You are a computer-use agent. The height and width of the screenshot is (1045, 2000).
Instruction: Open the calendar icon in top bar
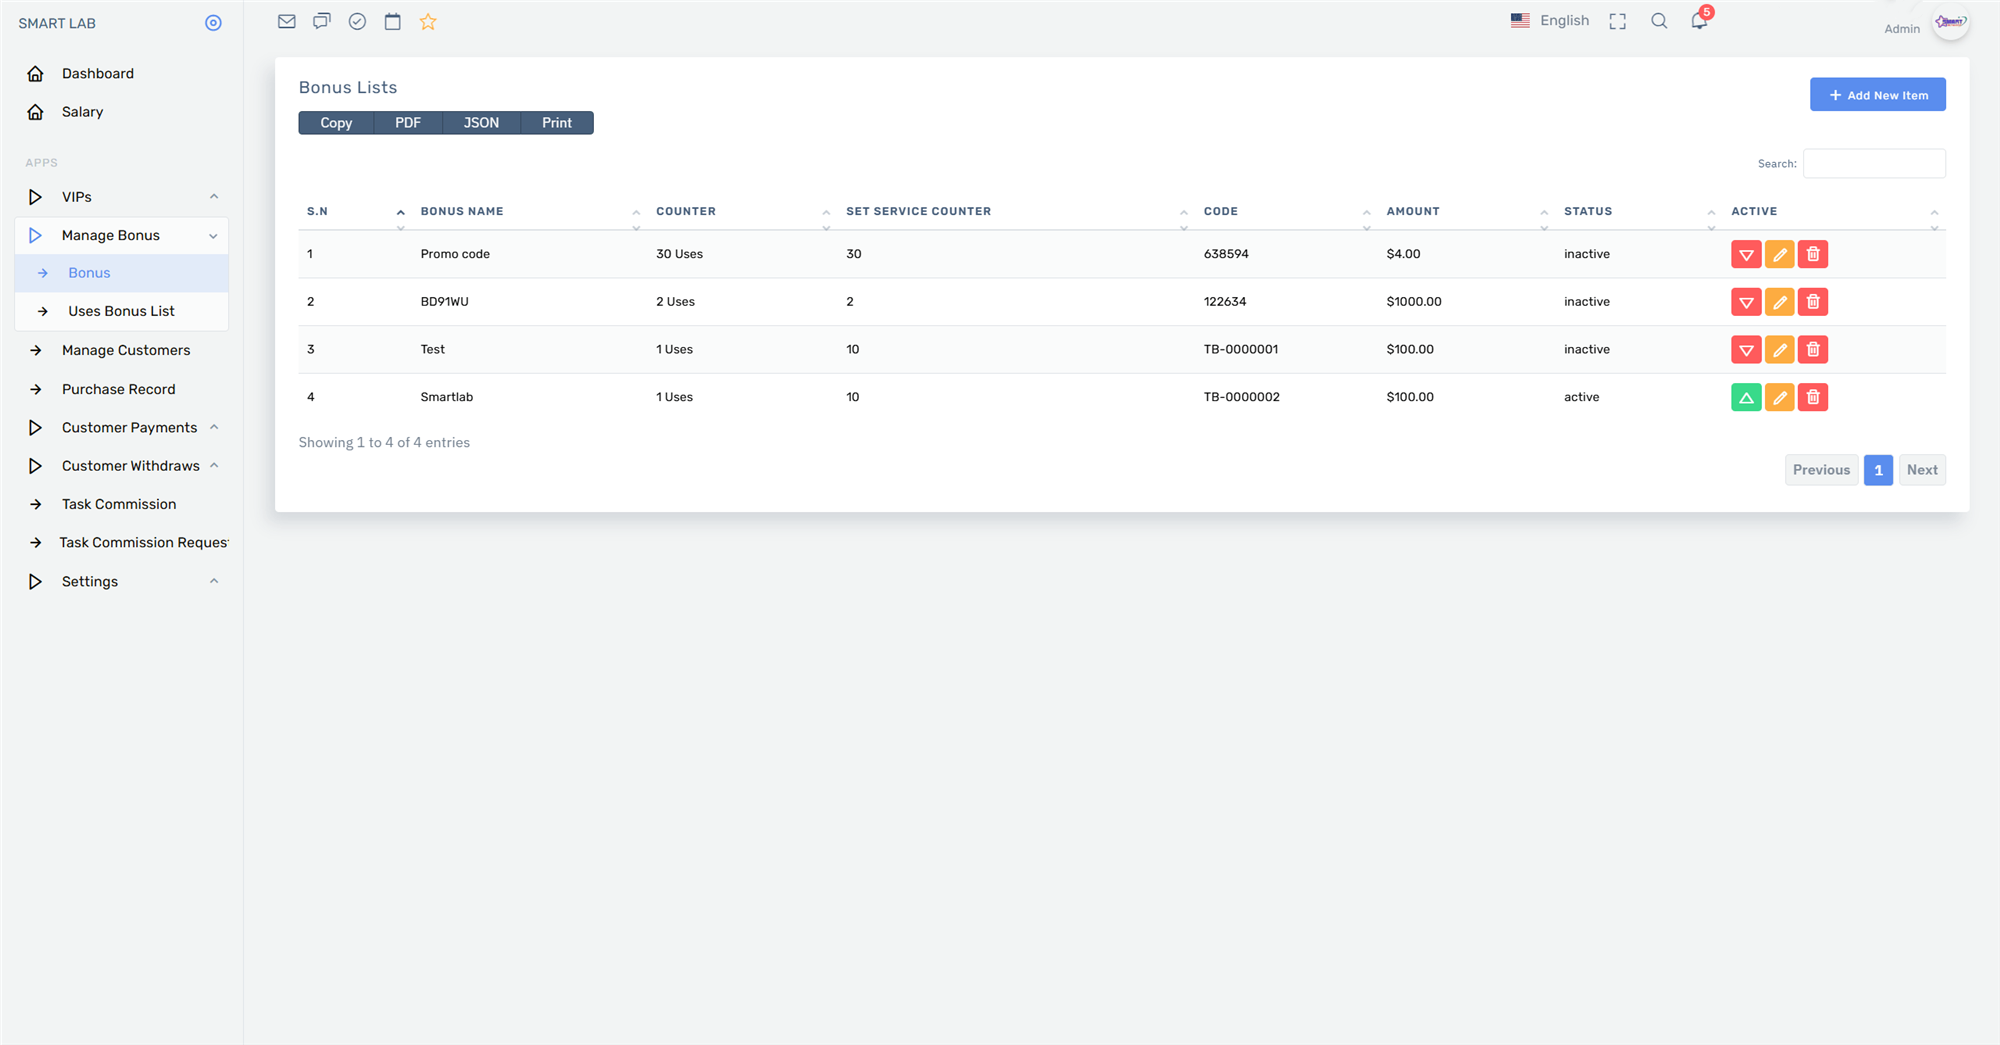tap(393, 21)
